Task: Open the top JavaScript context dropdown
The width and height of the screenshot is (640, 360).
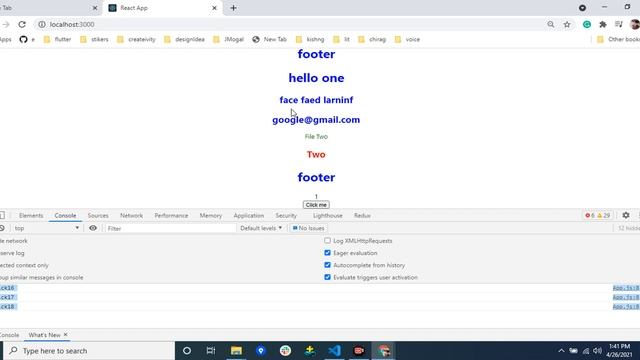Action: tap(46, 228)
